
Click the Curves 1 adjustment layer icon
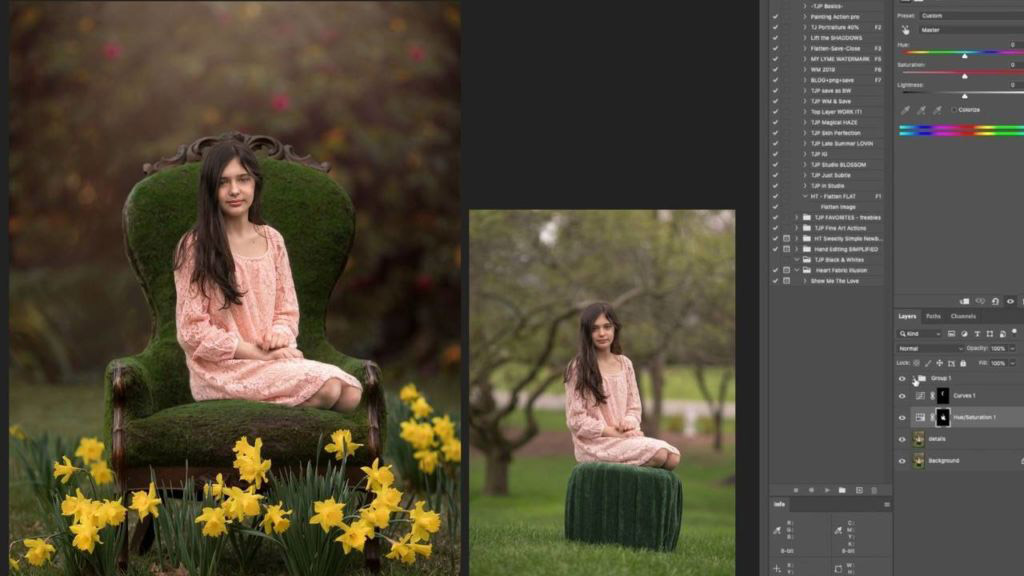pos(920,396)
